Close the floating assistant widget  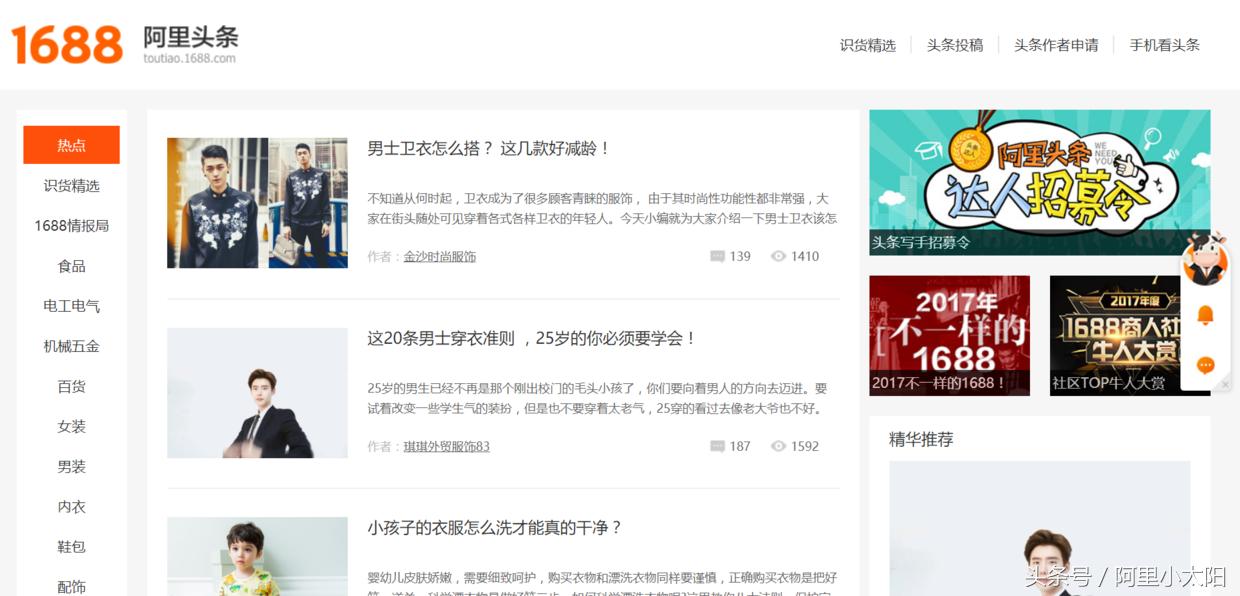1224,385
